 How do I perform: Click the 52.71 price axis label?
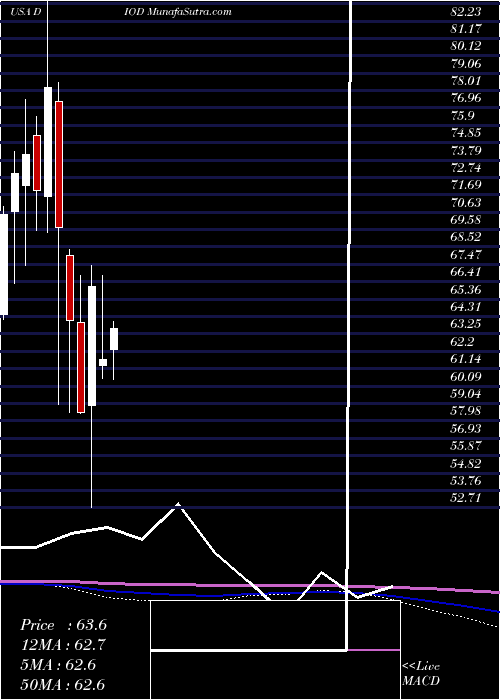point(465,499)
